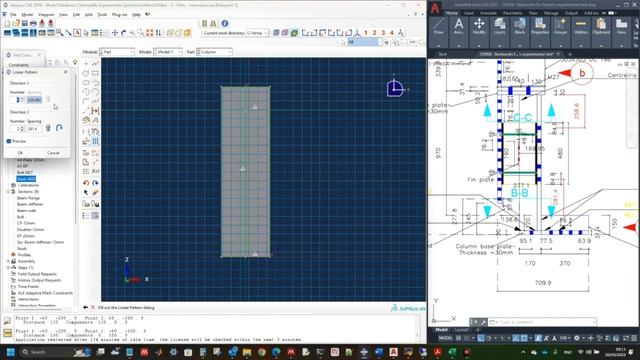Expand the Assembly node in model tree

8,261
